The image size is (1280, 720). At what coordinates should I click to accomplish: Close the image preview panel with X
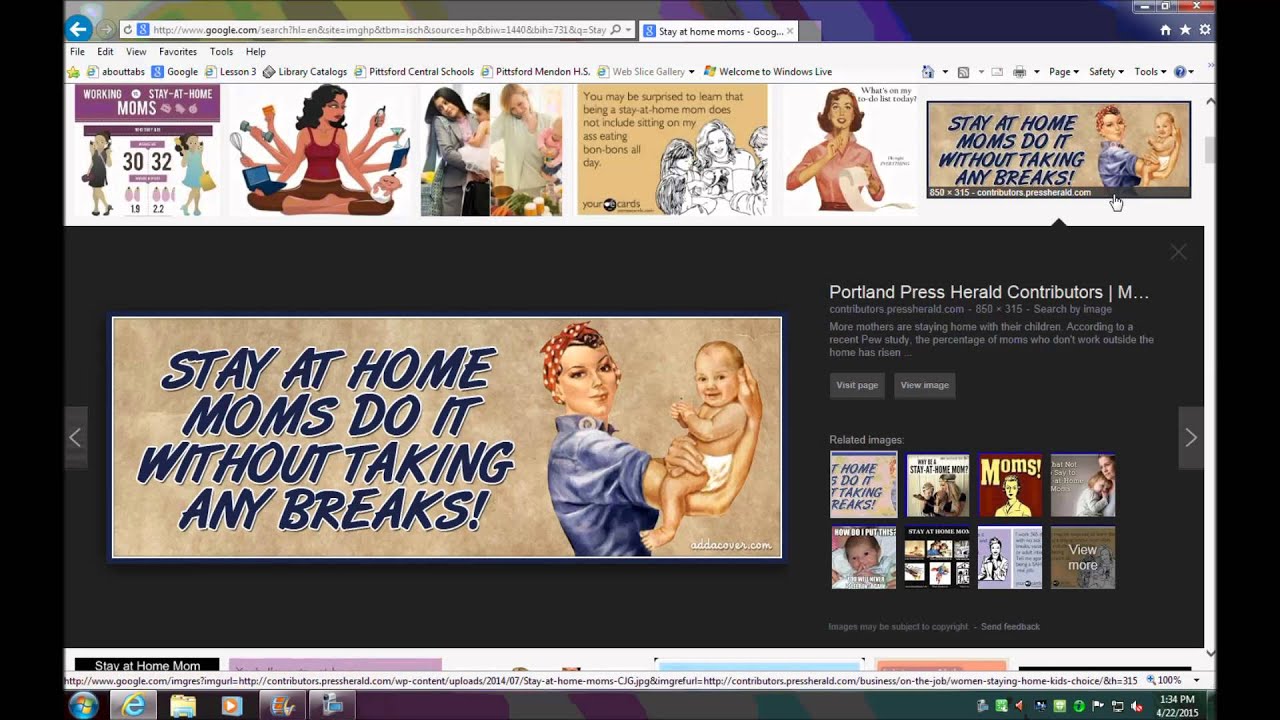click(1178, 253)
